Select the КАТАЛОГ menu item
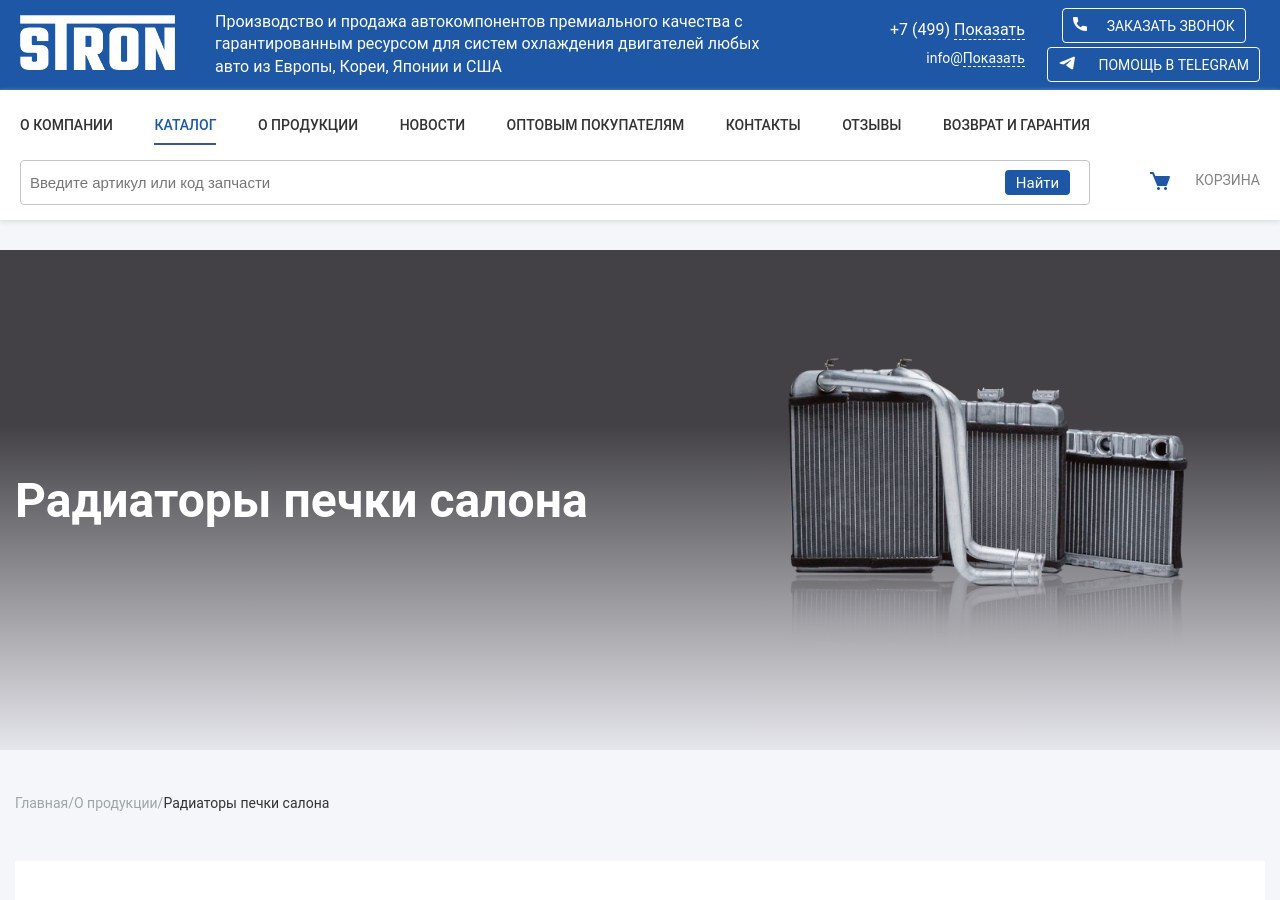The image size is (1280, 900). tap(185, 124)
